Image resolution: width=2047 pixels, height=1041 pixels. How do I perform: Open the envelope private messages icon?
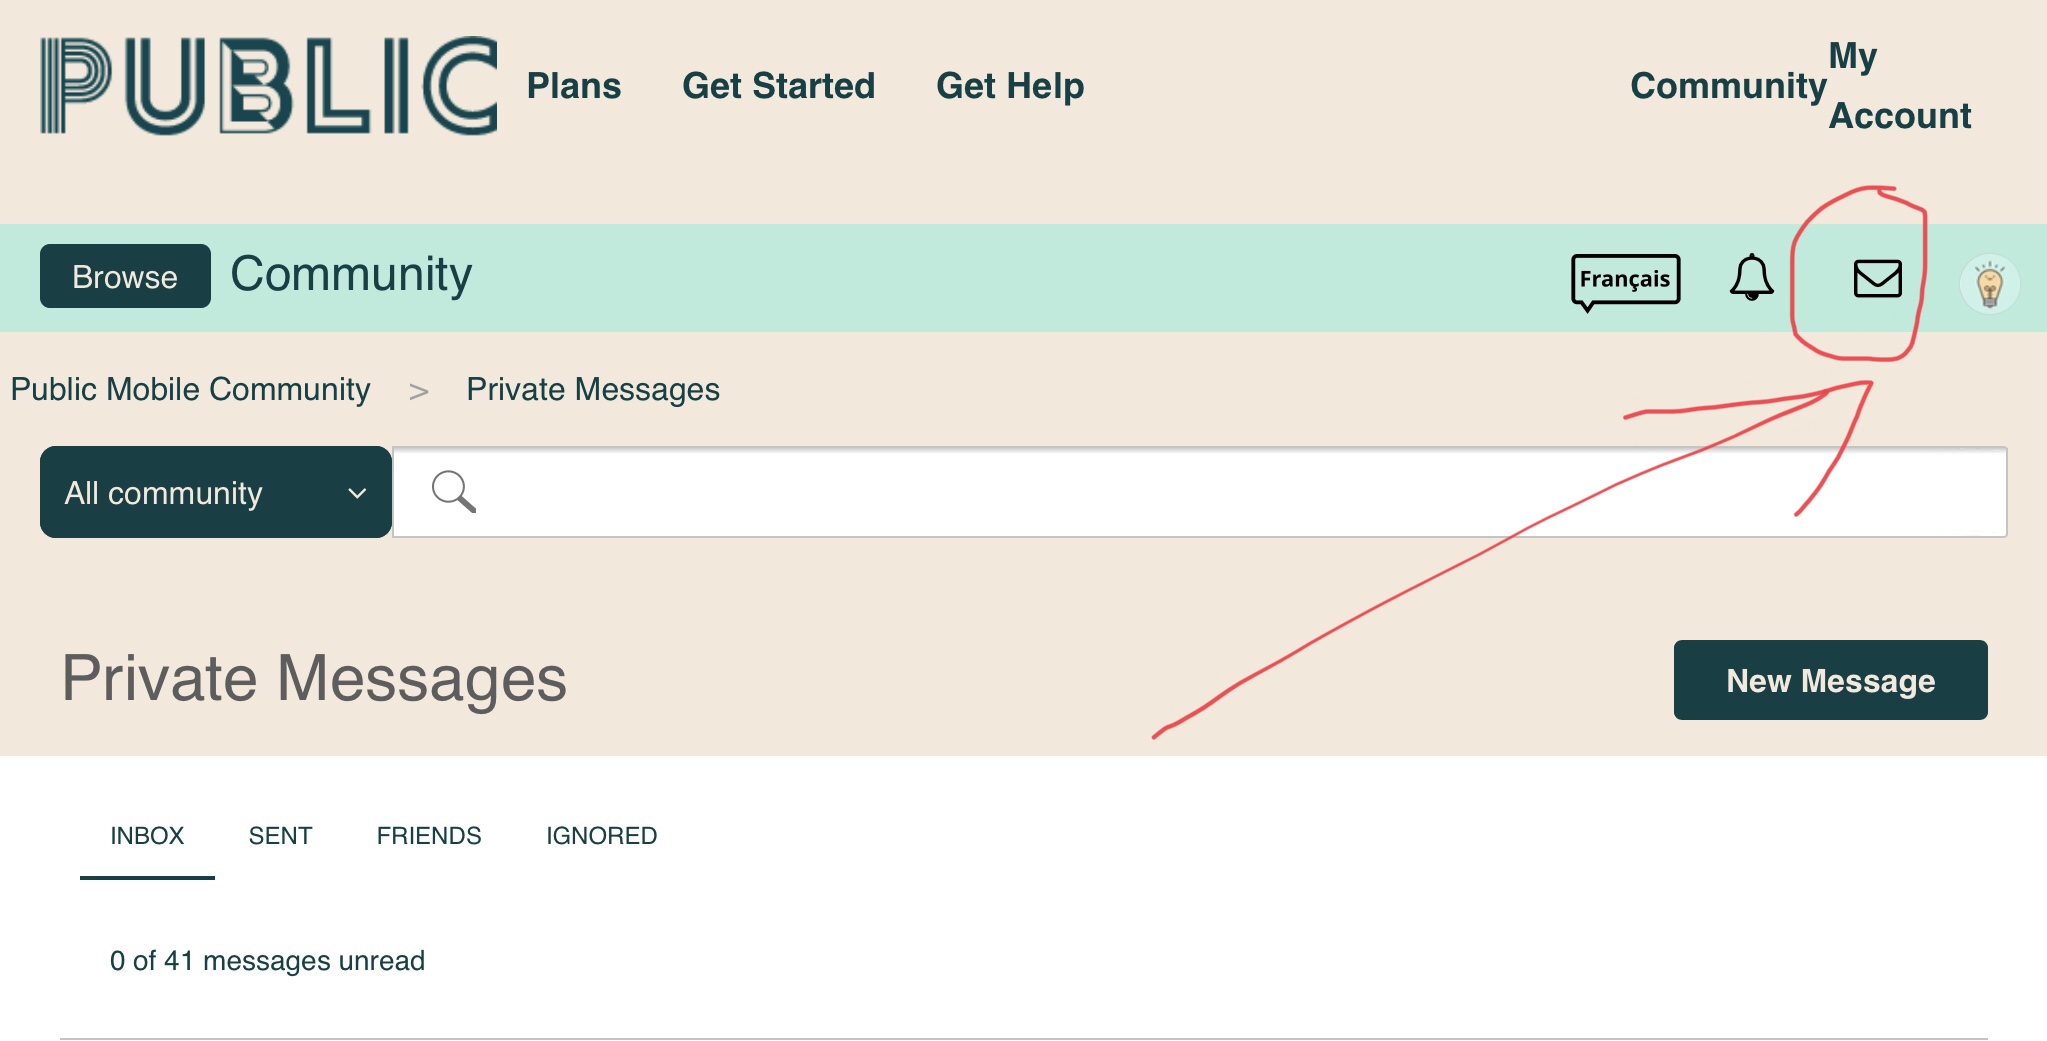pyautogui.click(x=1877, y=278)
